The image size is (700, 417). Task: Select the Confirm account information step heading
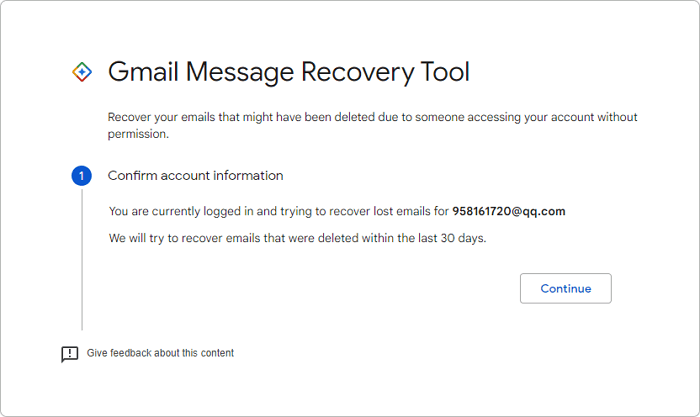point(195,176)
